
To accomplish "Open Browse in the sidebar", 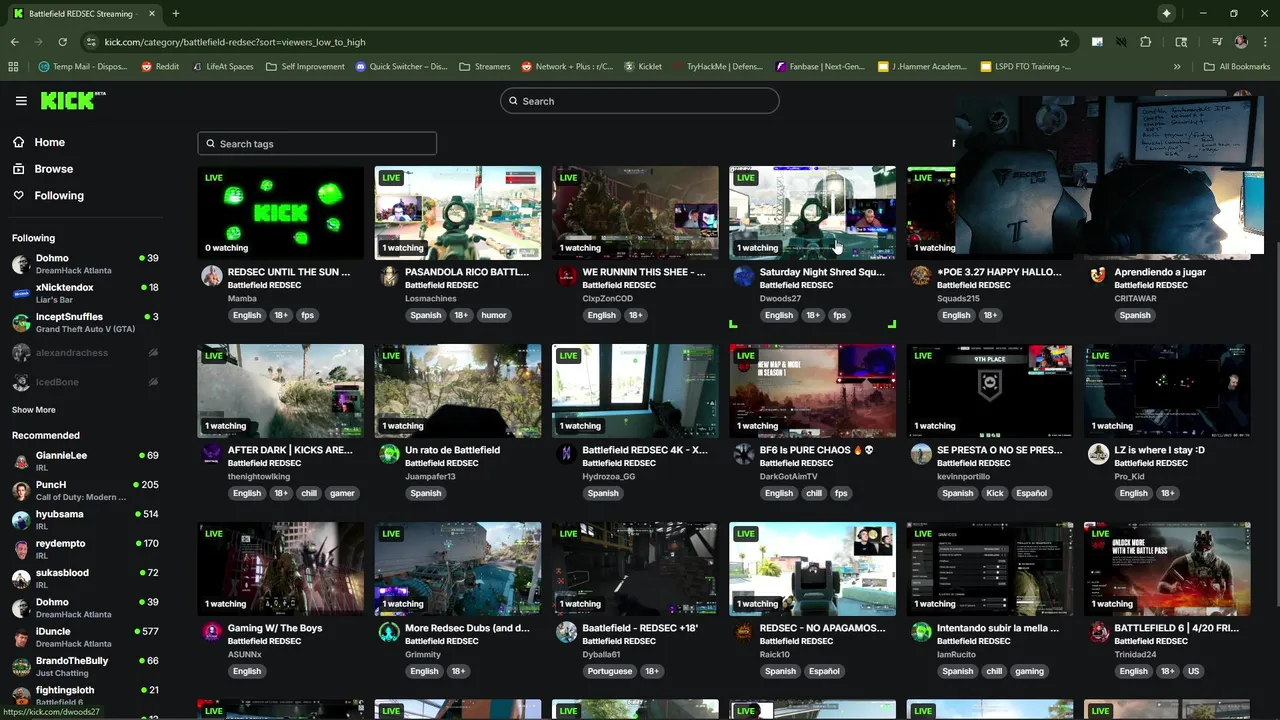I will [x=53, y=169].
